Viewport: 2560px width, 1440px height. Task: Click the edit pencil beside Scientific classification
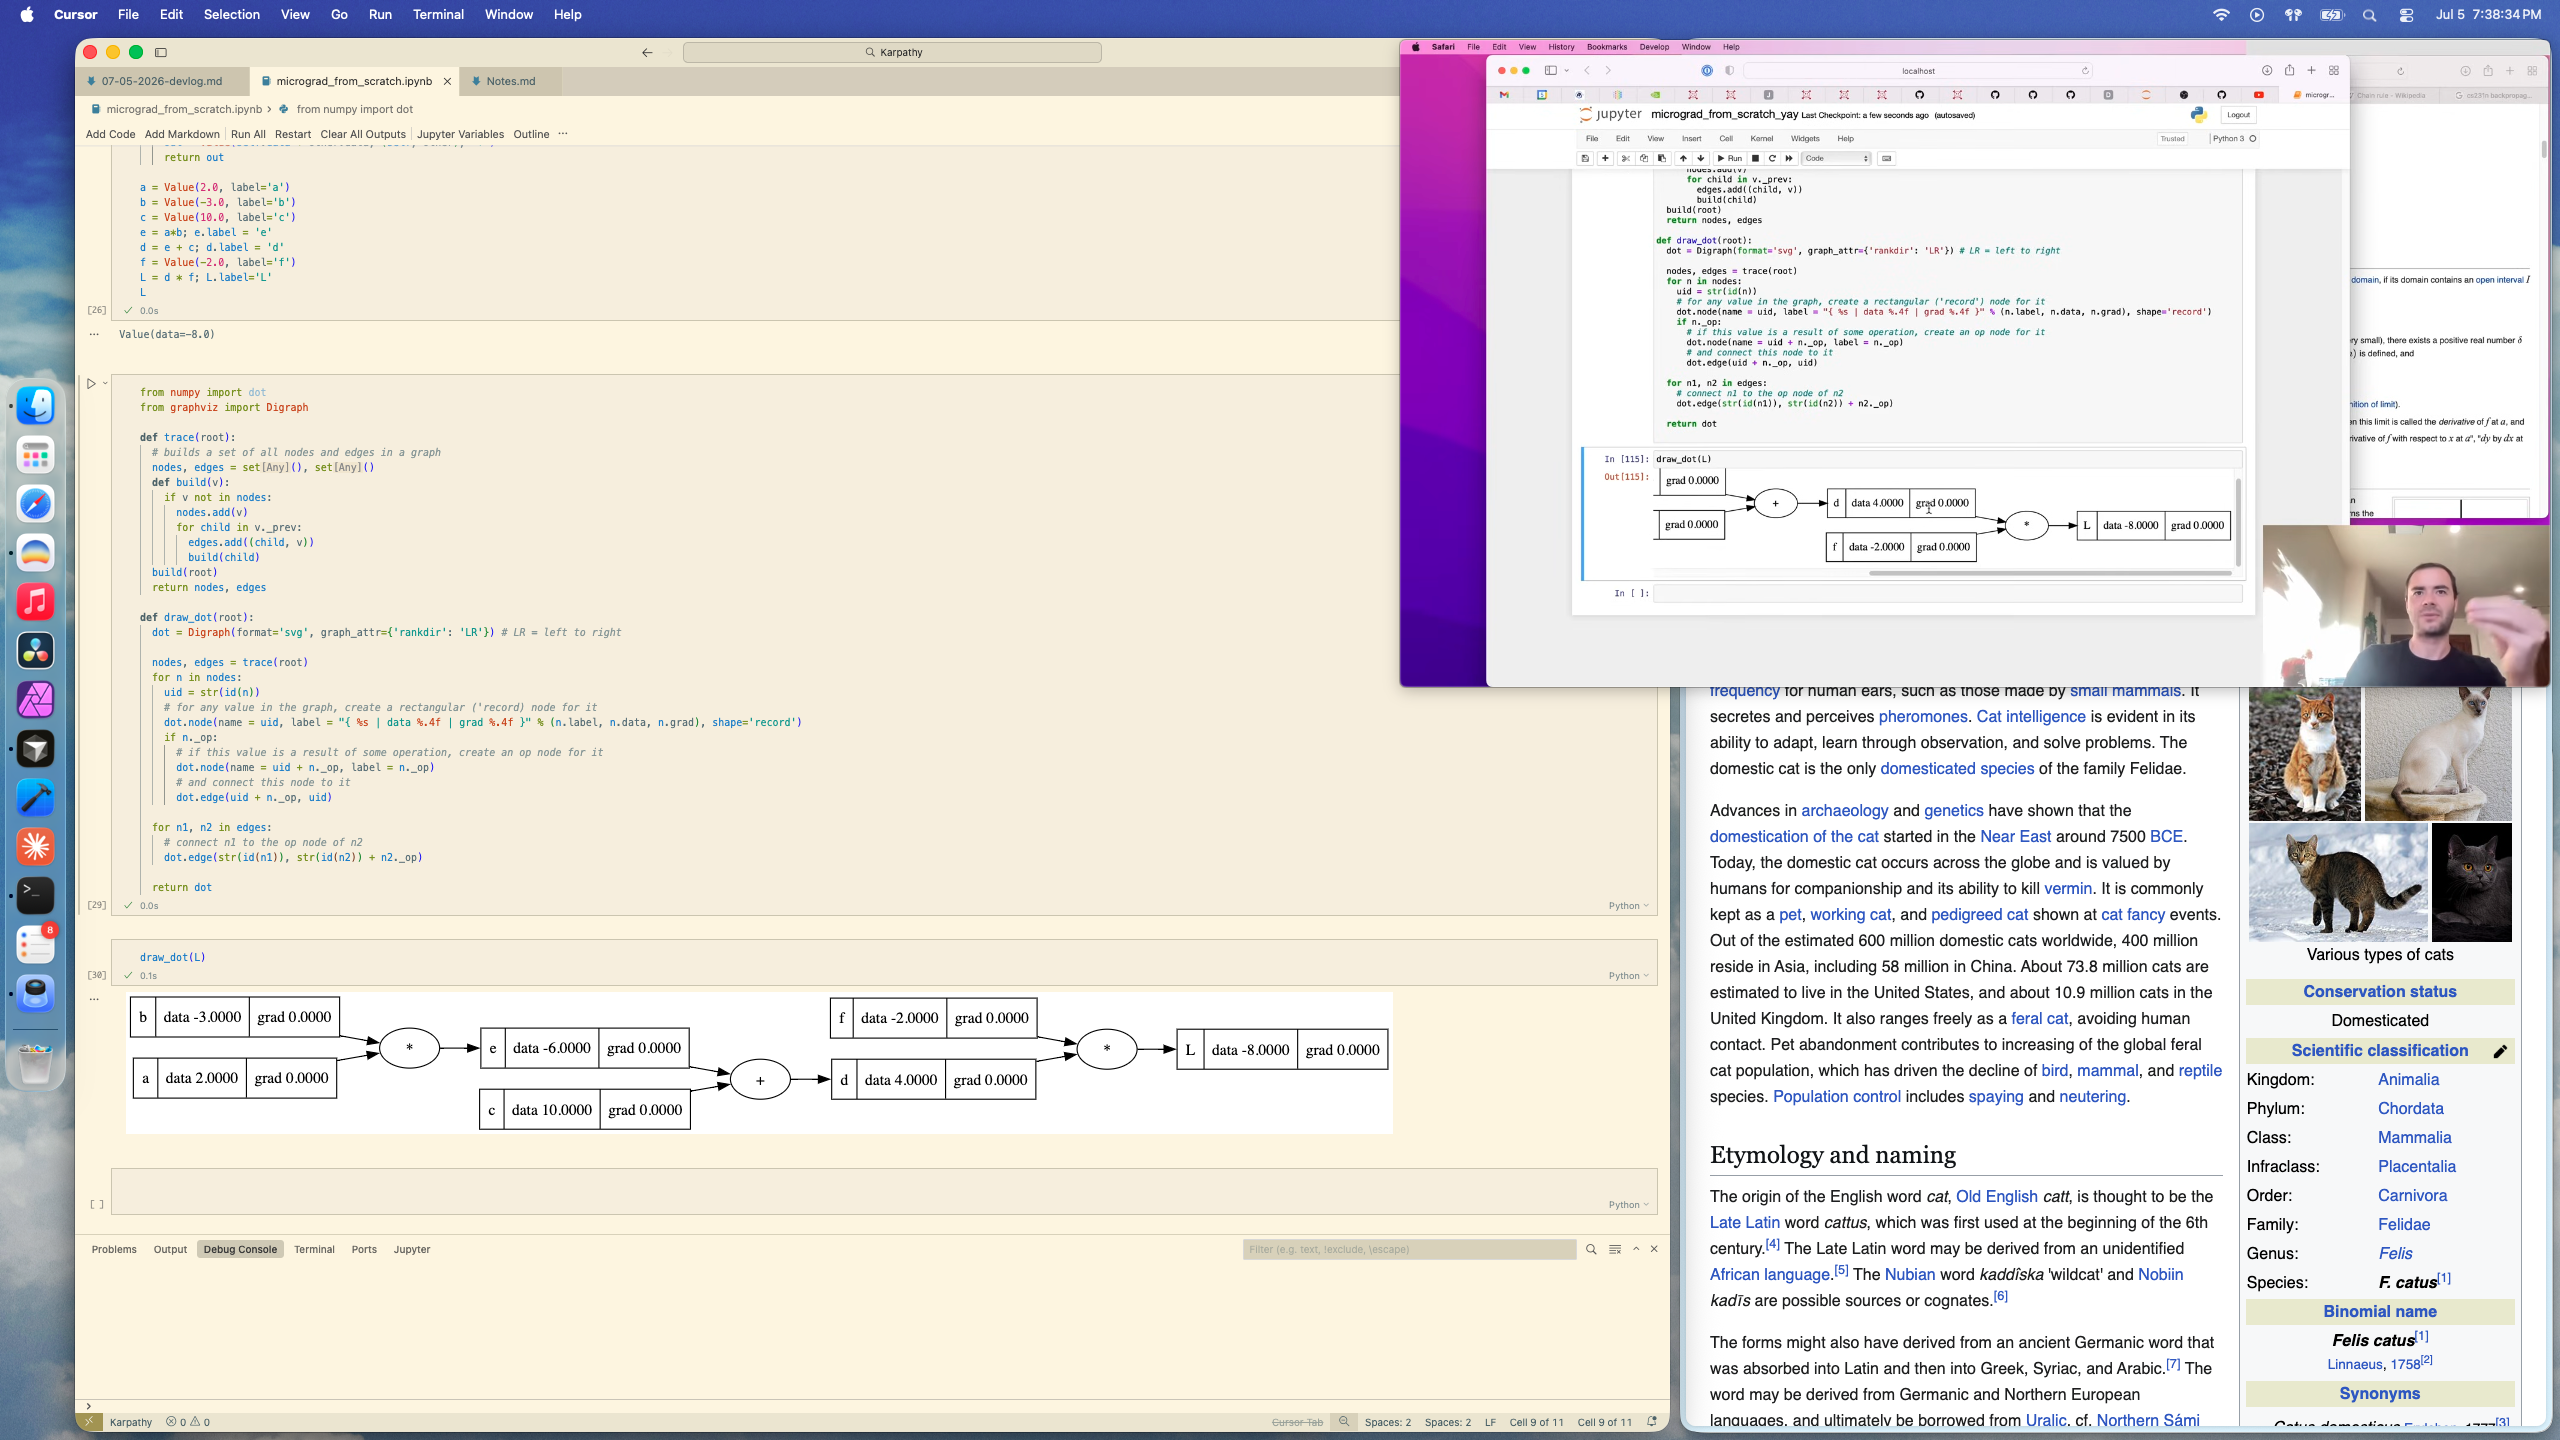point(2500,1051)
